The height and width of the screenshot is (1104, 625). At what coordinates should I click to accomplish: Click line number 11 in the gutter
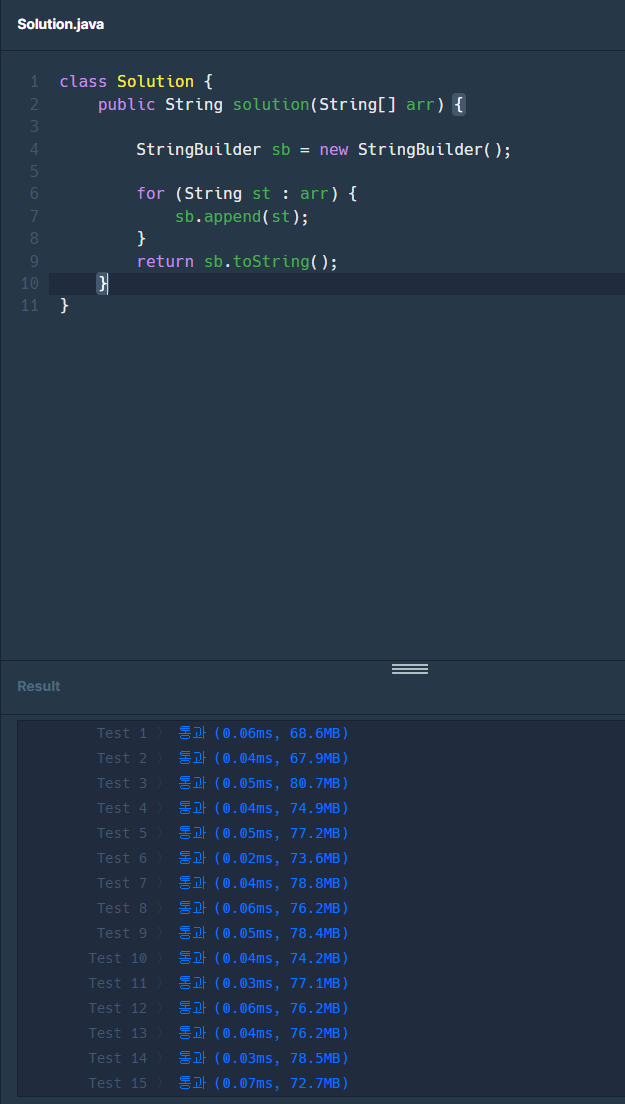tap(30, 306)
